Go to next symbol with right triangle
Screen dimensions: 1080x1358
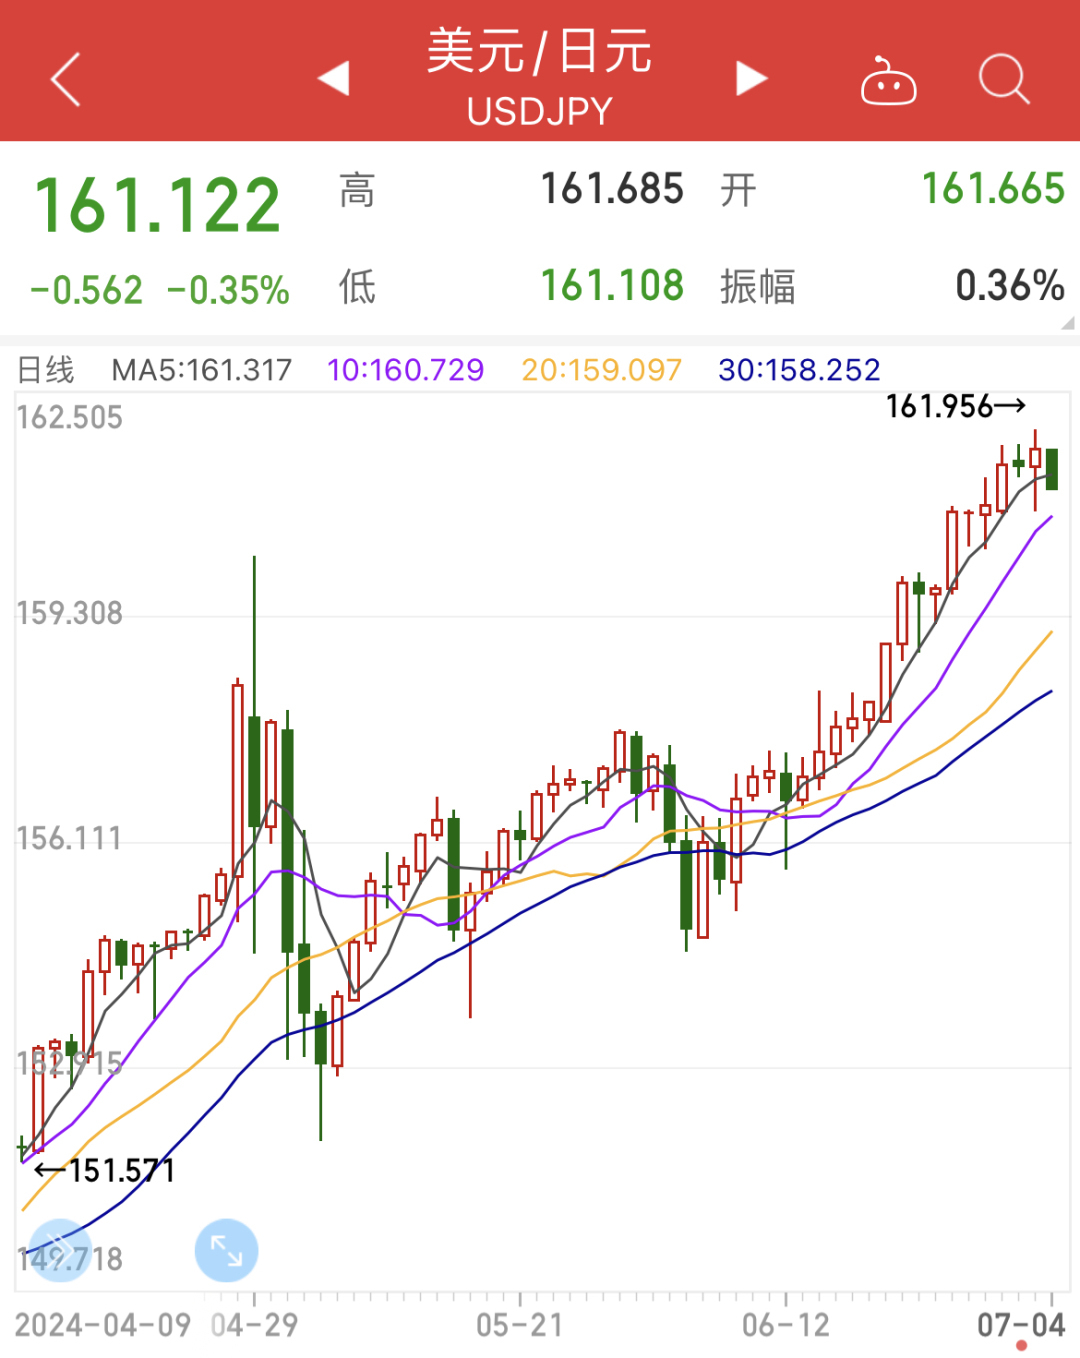tap(751, 78)
